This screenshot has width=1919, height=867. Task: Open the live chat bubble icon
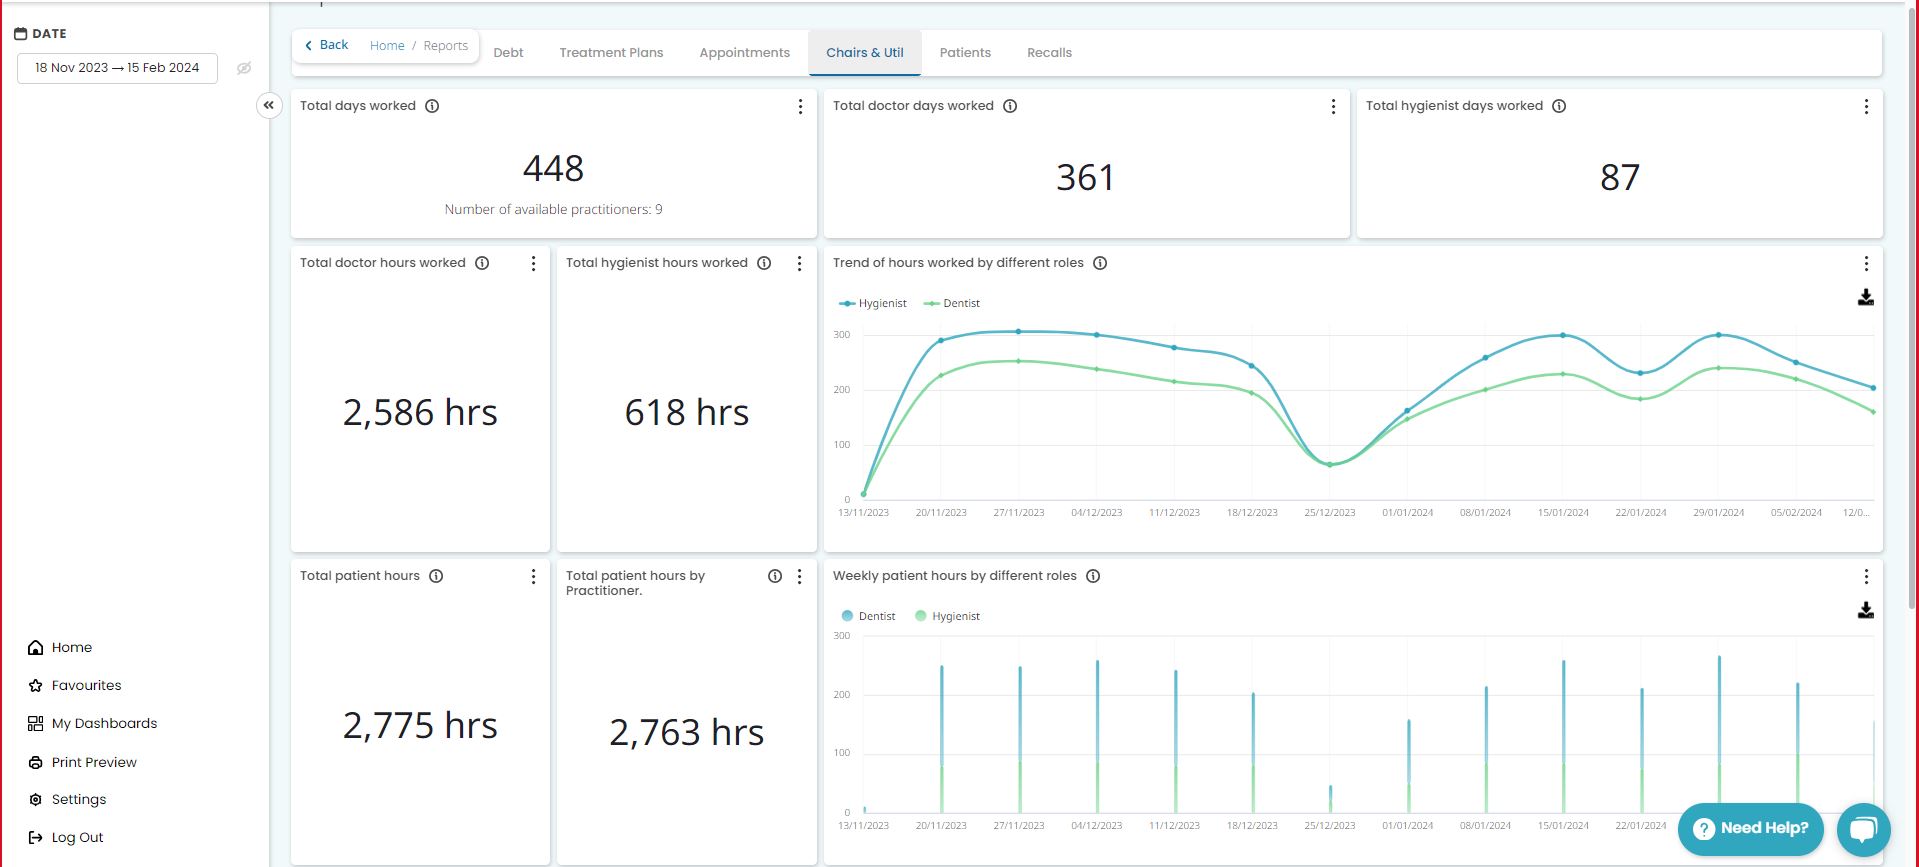(x=1863, y=829)
